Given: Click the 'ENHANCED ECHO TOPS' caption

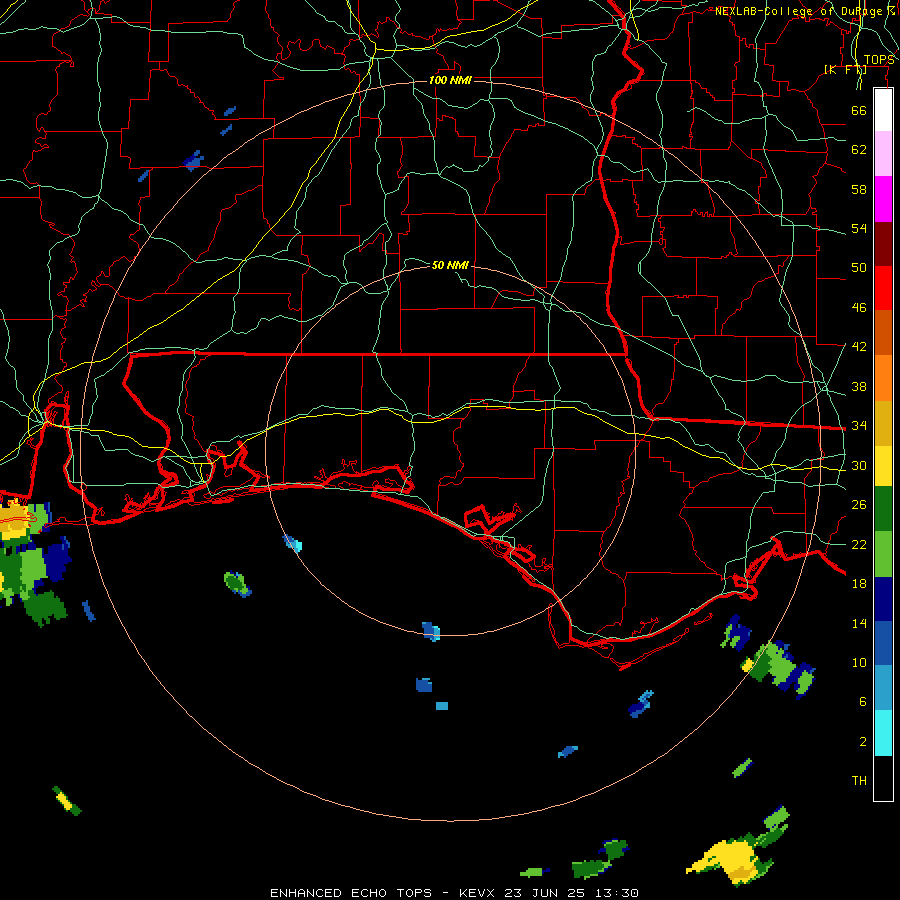Looking at the screenshot, I should [x=351, y=893].
